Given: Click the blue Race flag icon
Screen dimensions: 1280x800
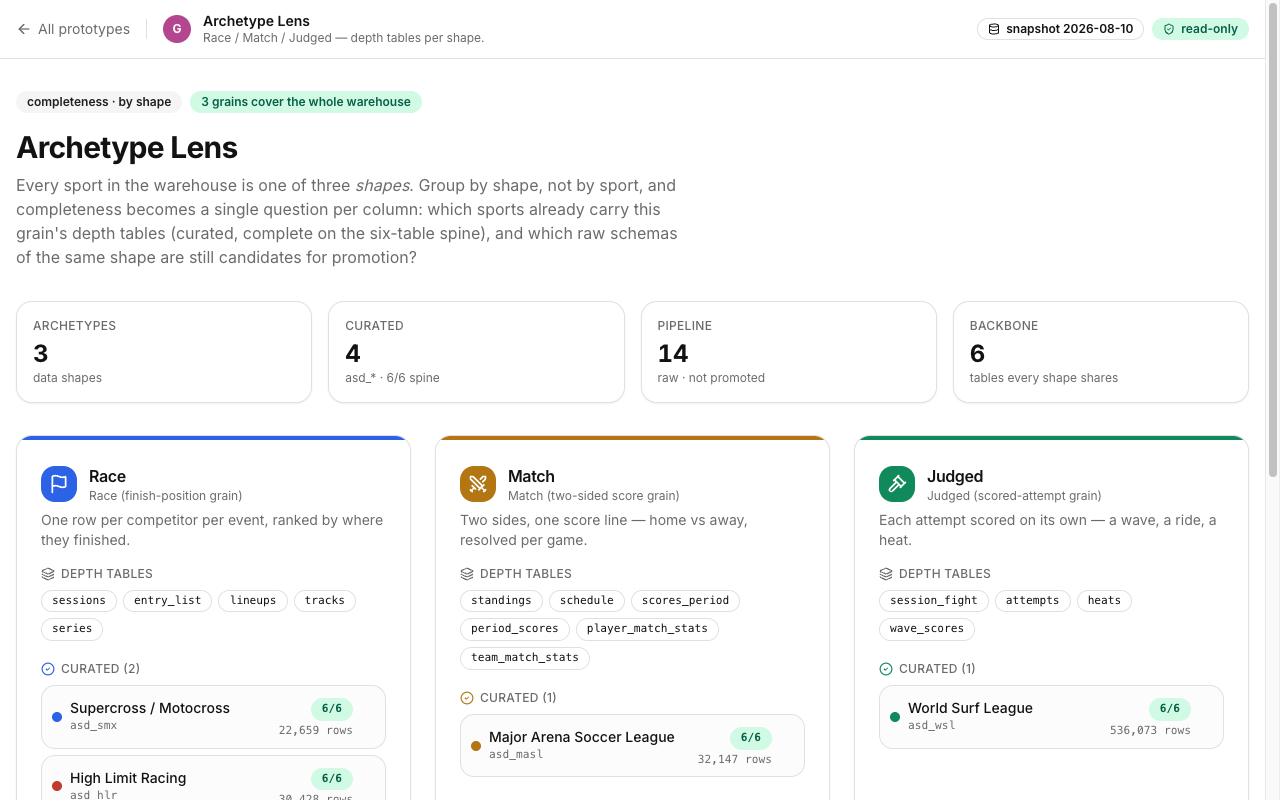Looking at the screenshot, I should coord(59,484).
